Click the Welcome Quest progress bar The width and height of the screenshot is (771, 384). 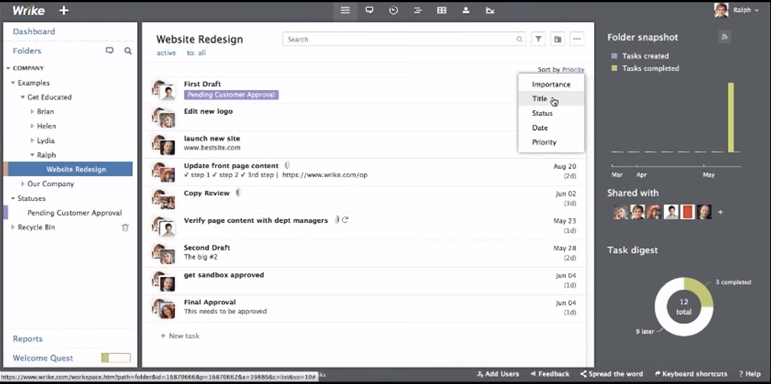pyautogui.click(x=116, y=358)
